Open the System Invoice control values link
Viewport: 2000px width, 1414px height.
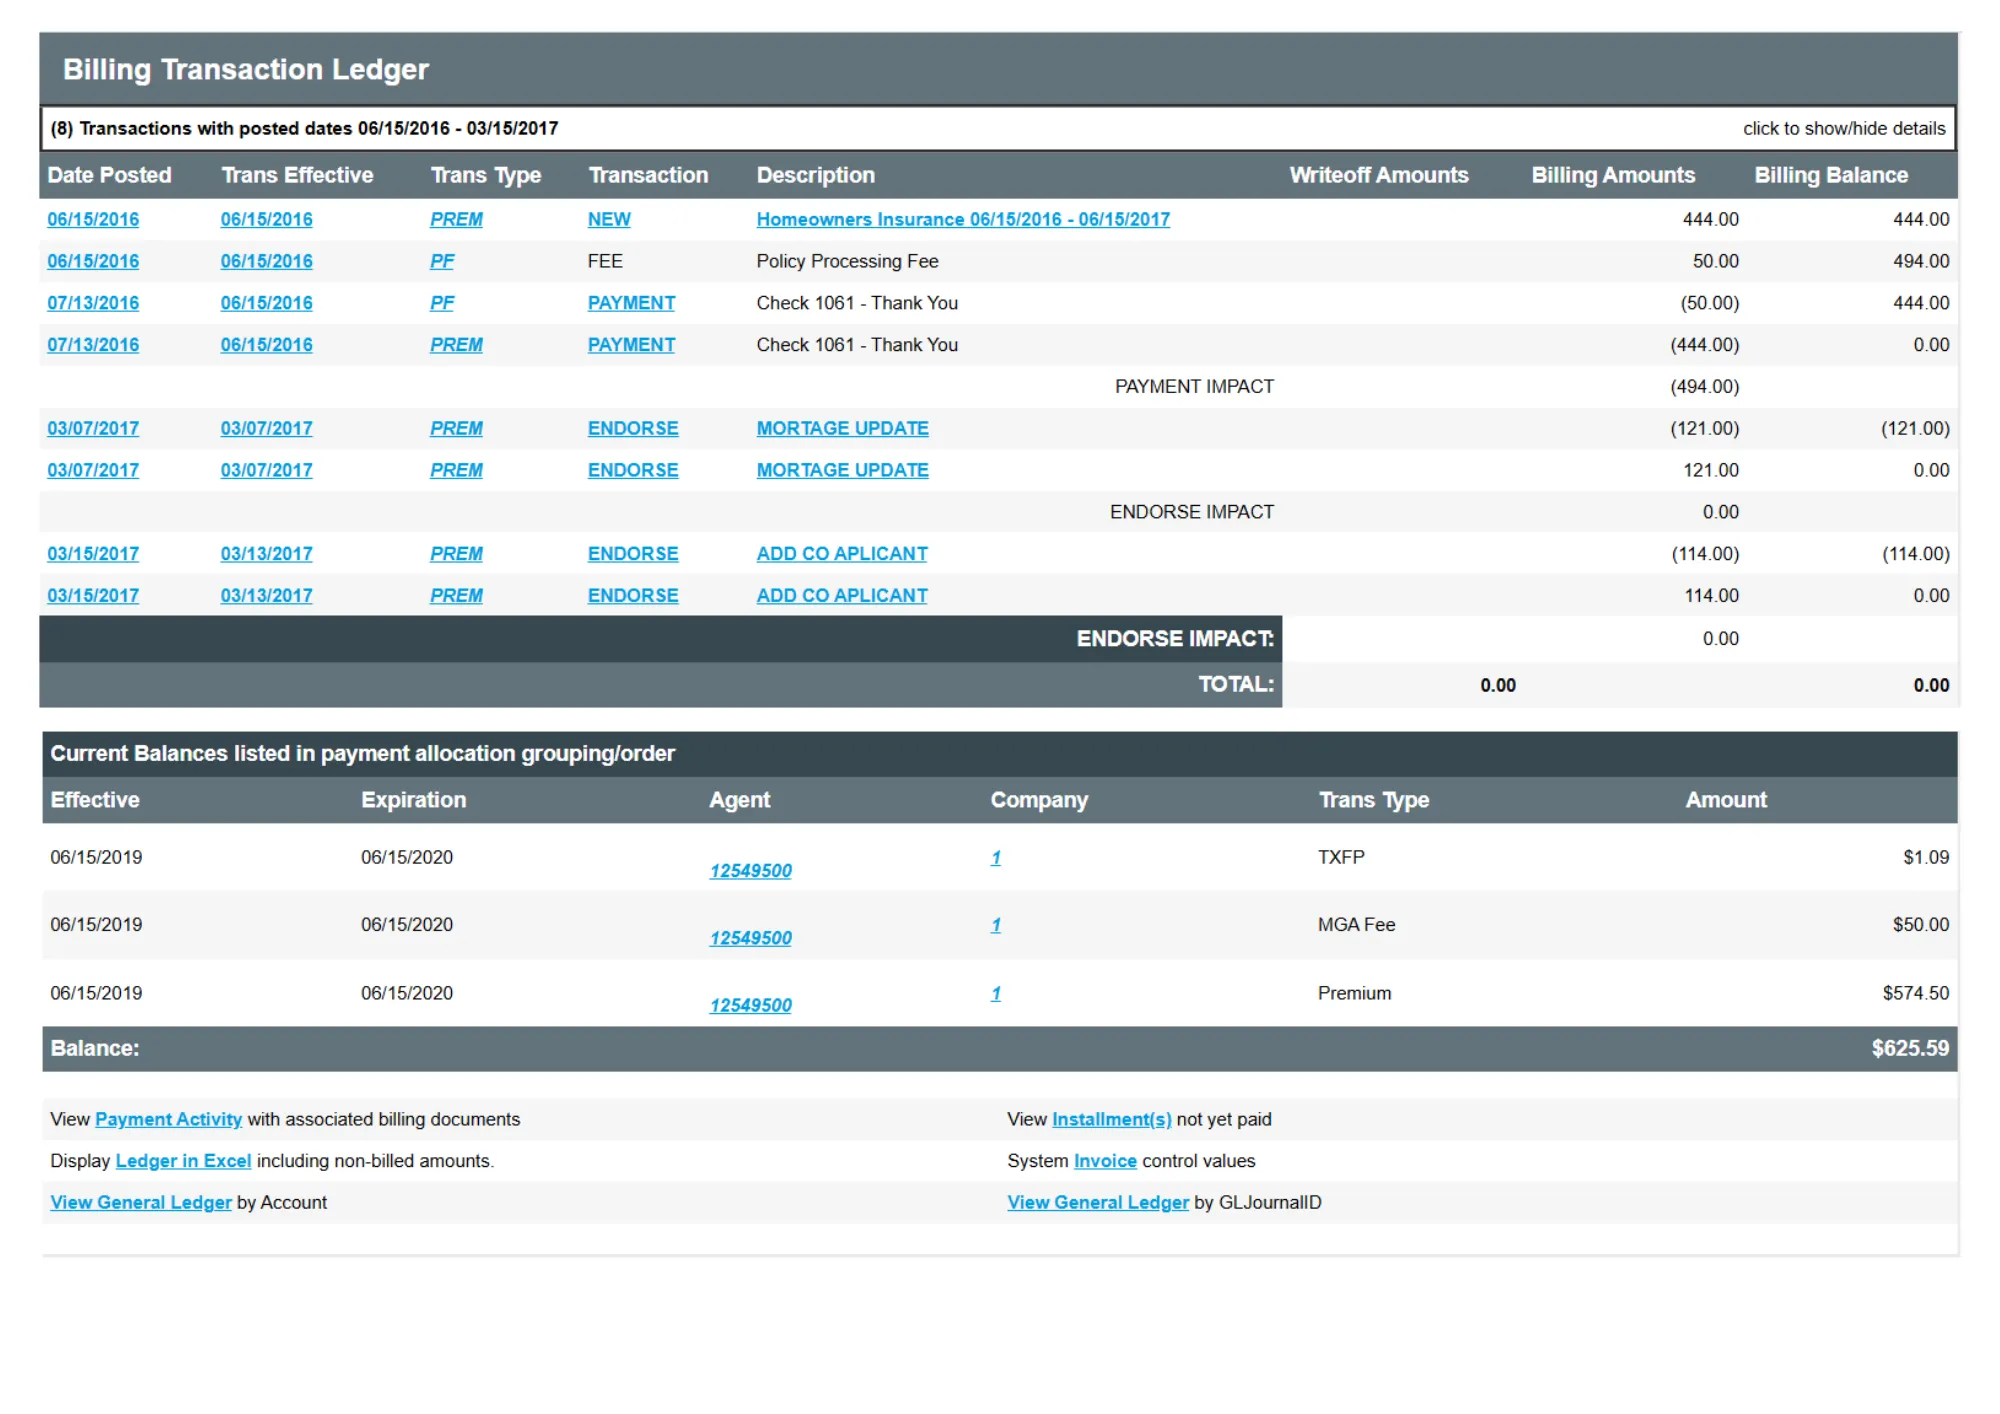(x=1104, y=1161)
